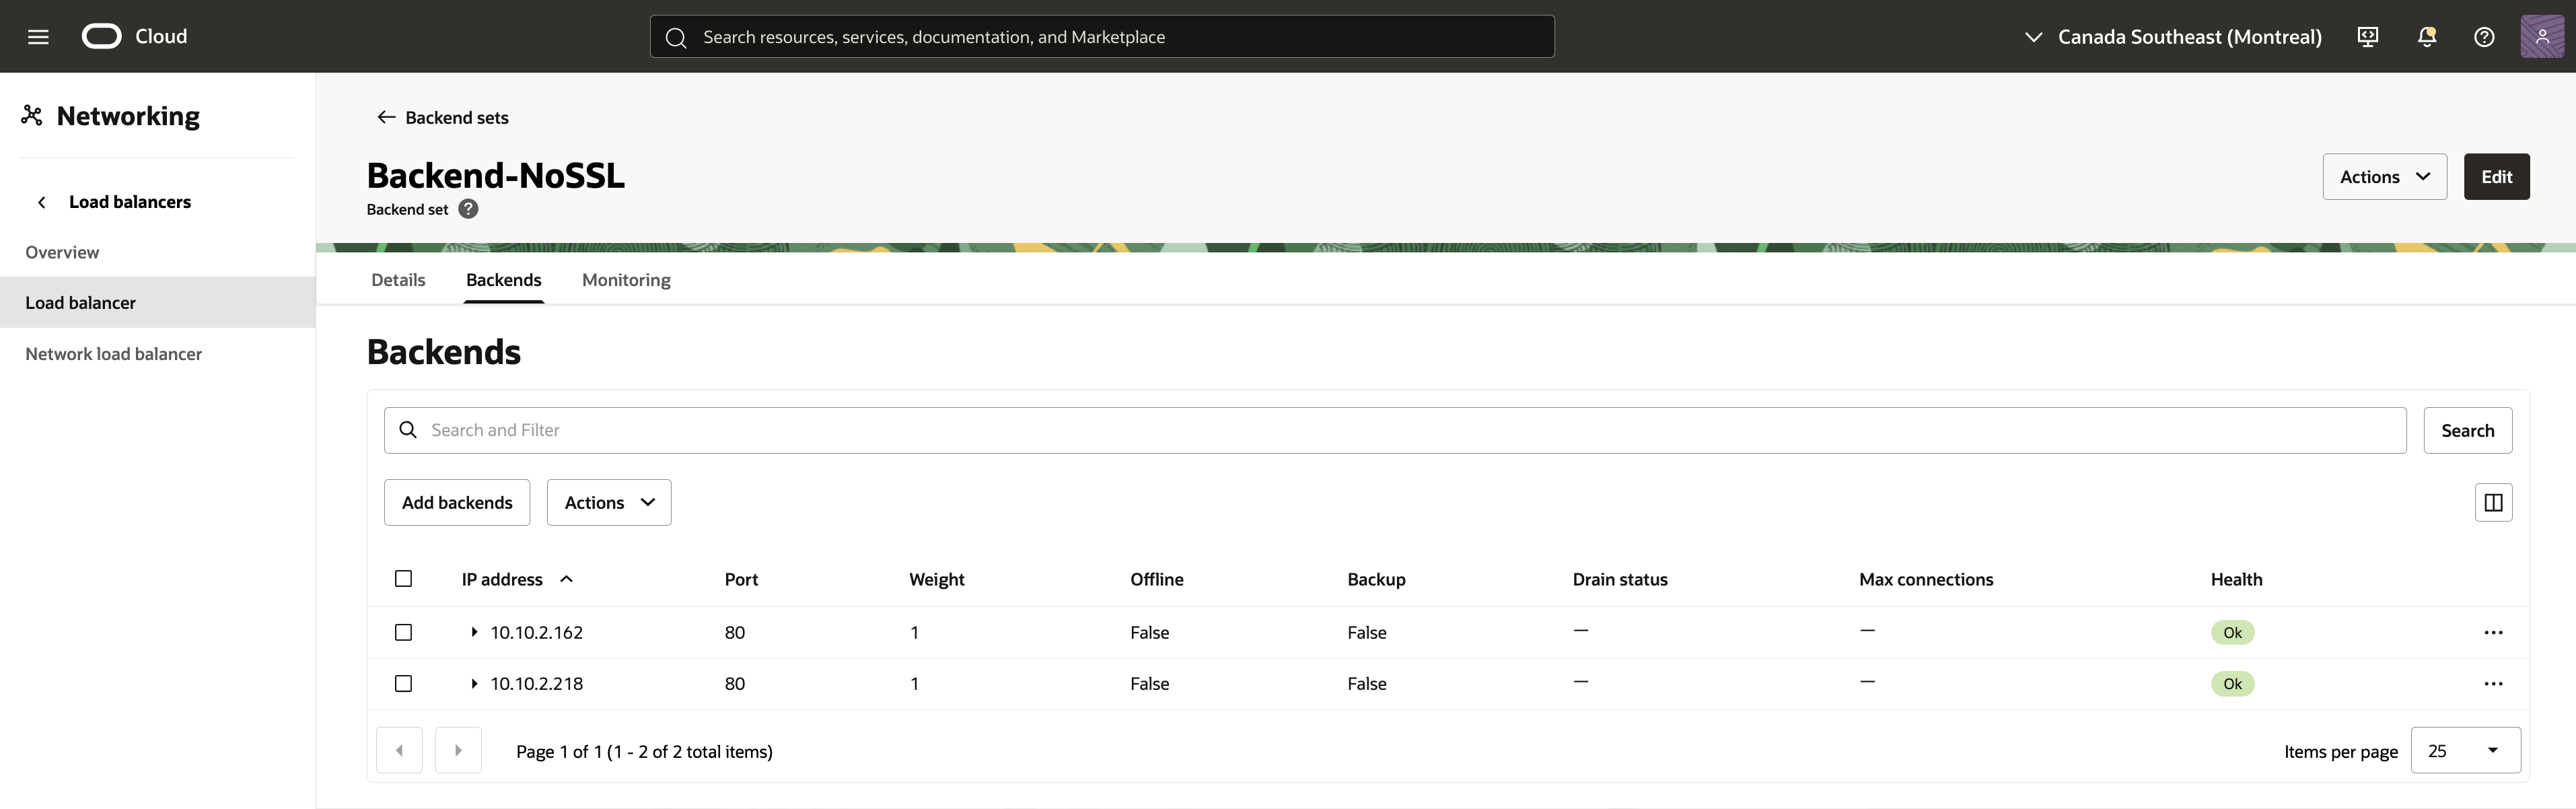2576x809 pixels.
Task: Open the main navigation hamburger menu
Action: coord(37,36)
